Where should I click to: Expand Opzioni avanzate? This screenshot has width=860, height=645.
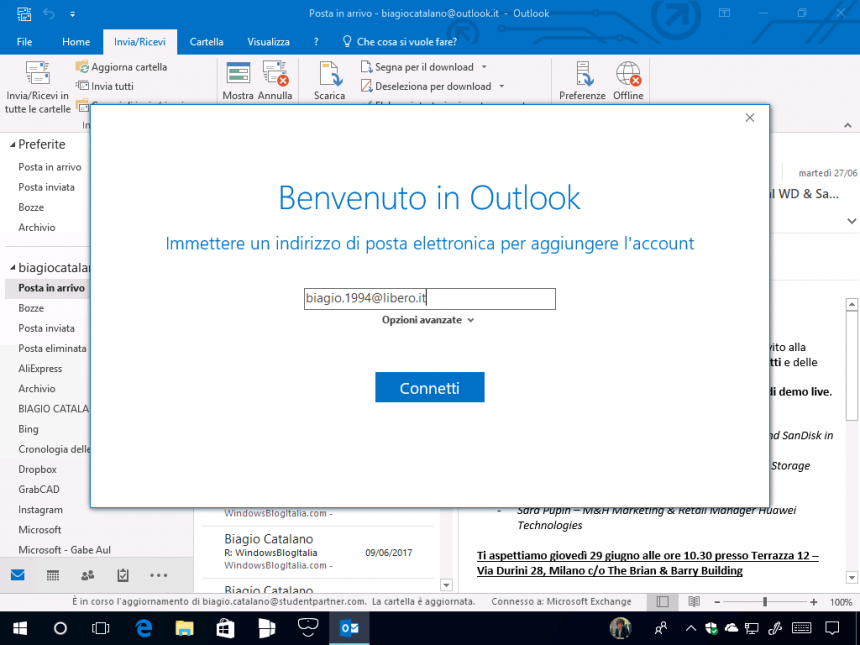click(428, 320)
